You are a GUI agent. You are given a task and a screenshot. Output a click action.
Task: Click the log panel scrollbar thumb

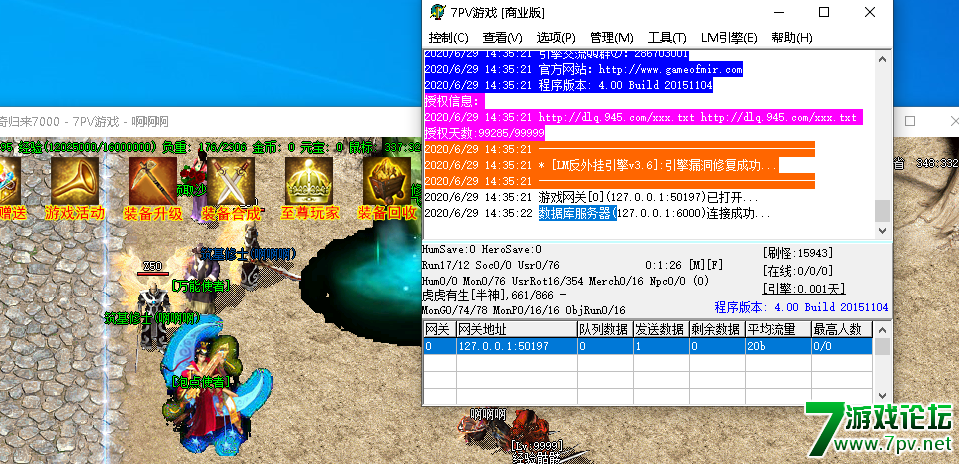[x=882, y=211]
